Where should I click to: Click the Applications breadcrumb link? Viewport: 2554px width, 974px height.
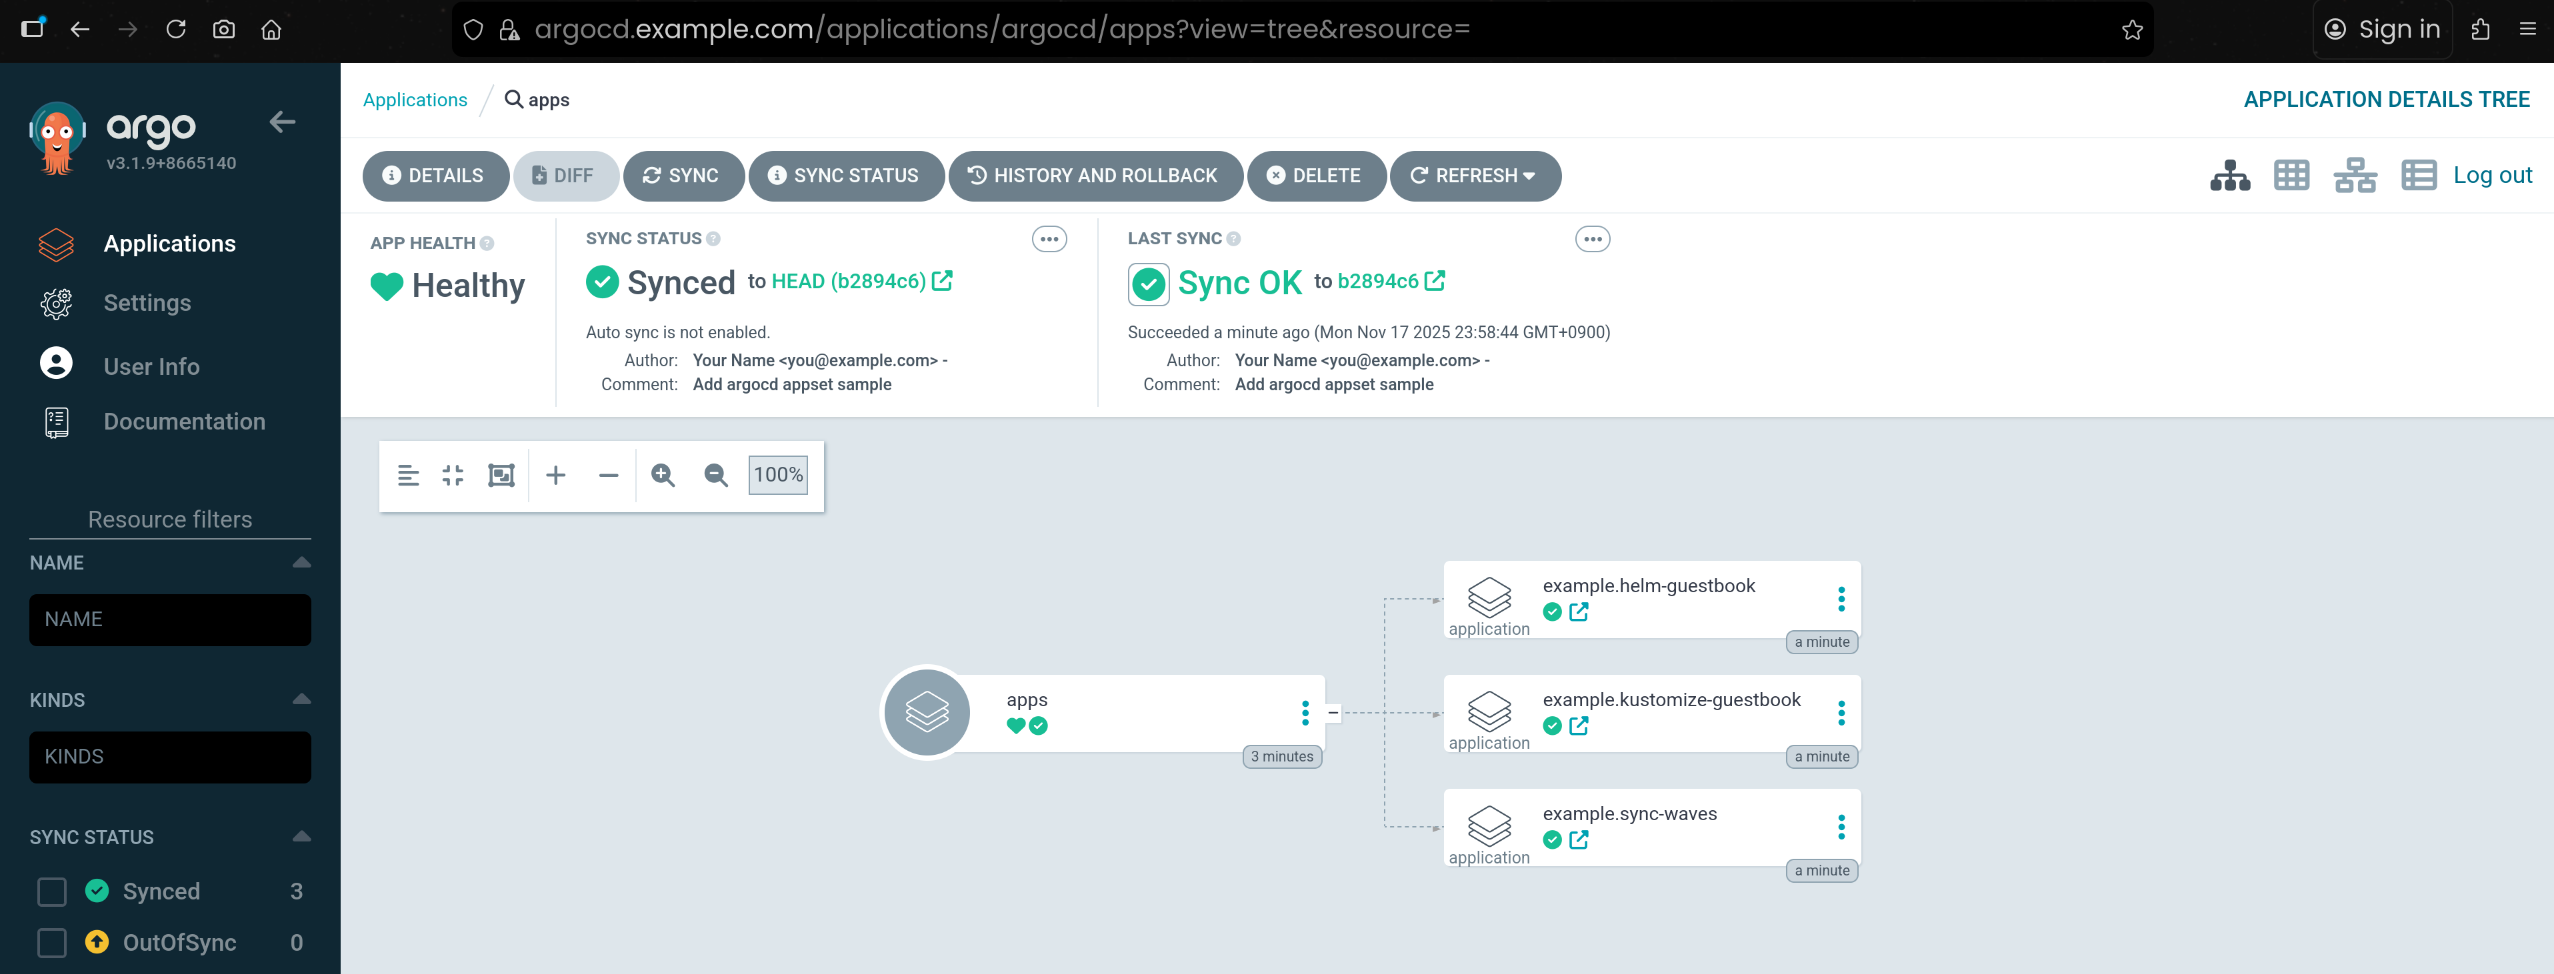415,100
